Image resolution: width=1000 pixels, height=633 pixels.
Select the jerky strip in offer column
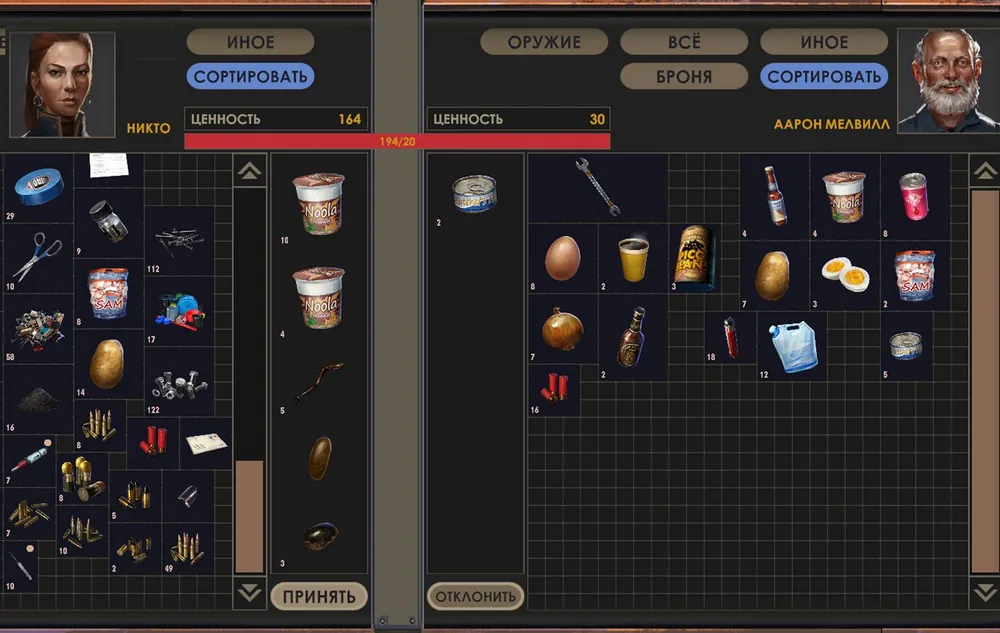[x=319, y=382]
